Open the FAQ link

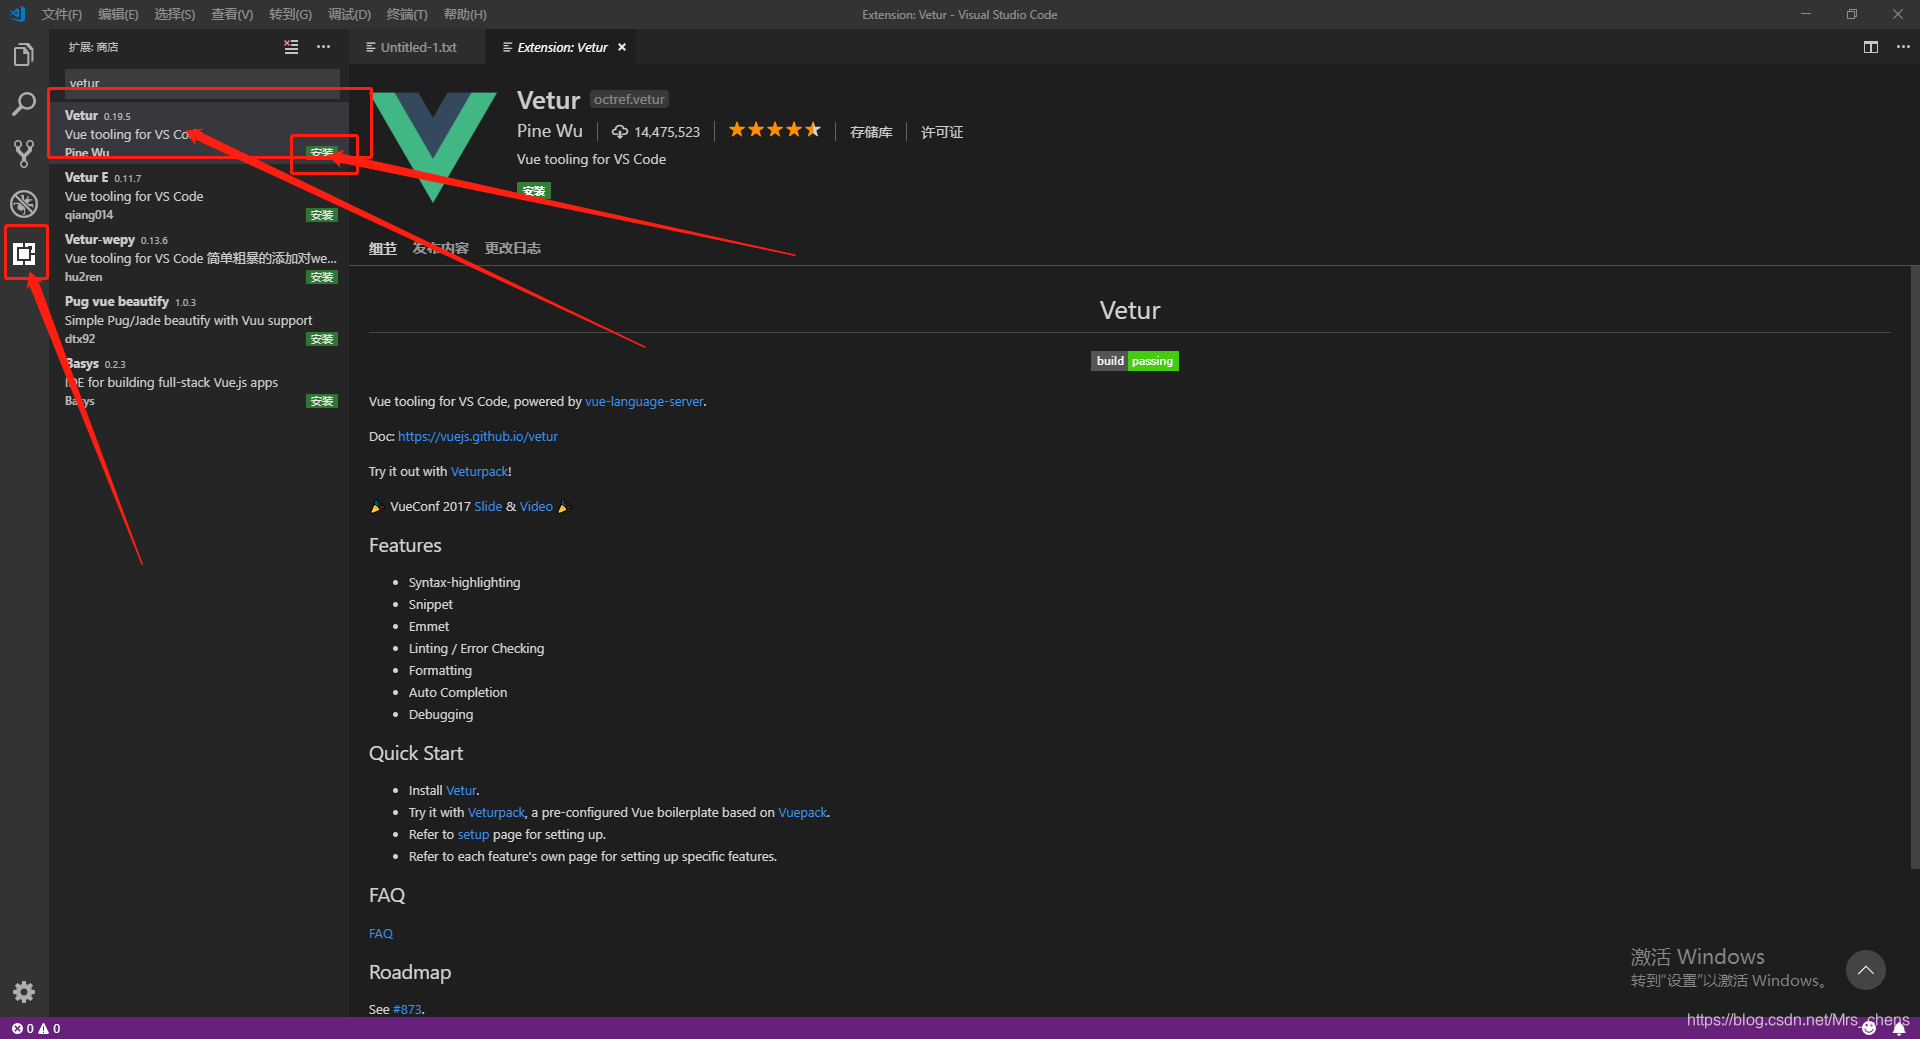point(381,933)
